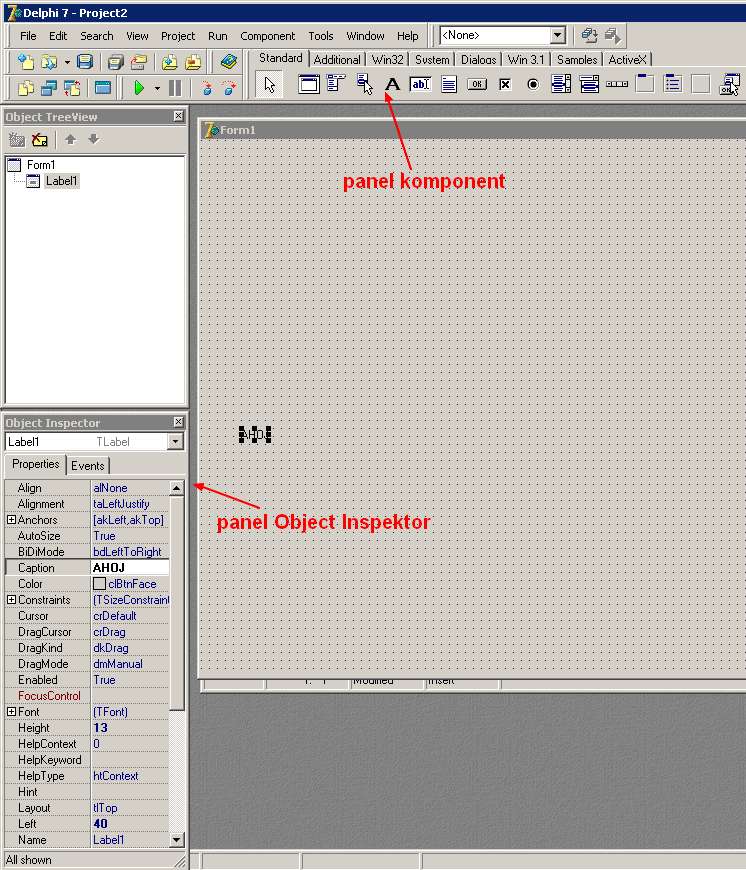The height and width of the screenshot is (870, 746).
Task: Switch to the Win32 palette tab
Action: [x=387, y=59]
